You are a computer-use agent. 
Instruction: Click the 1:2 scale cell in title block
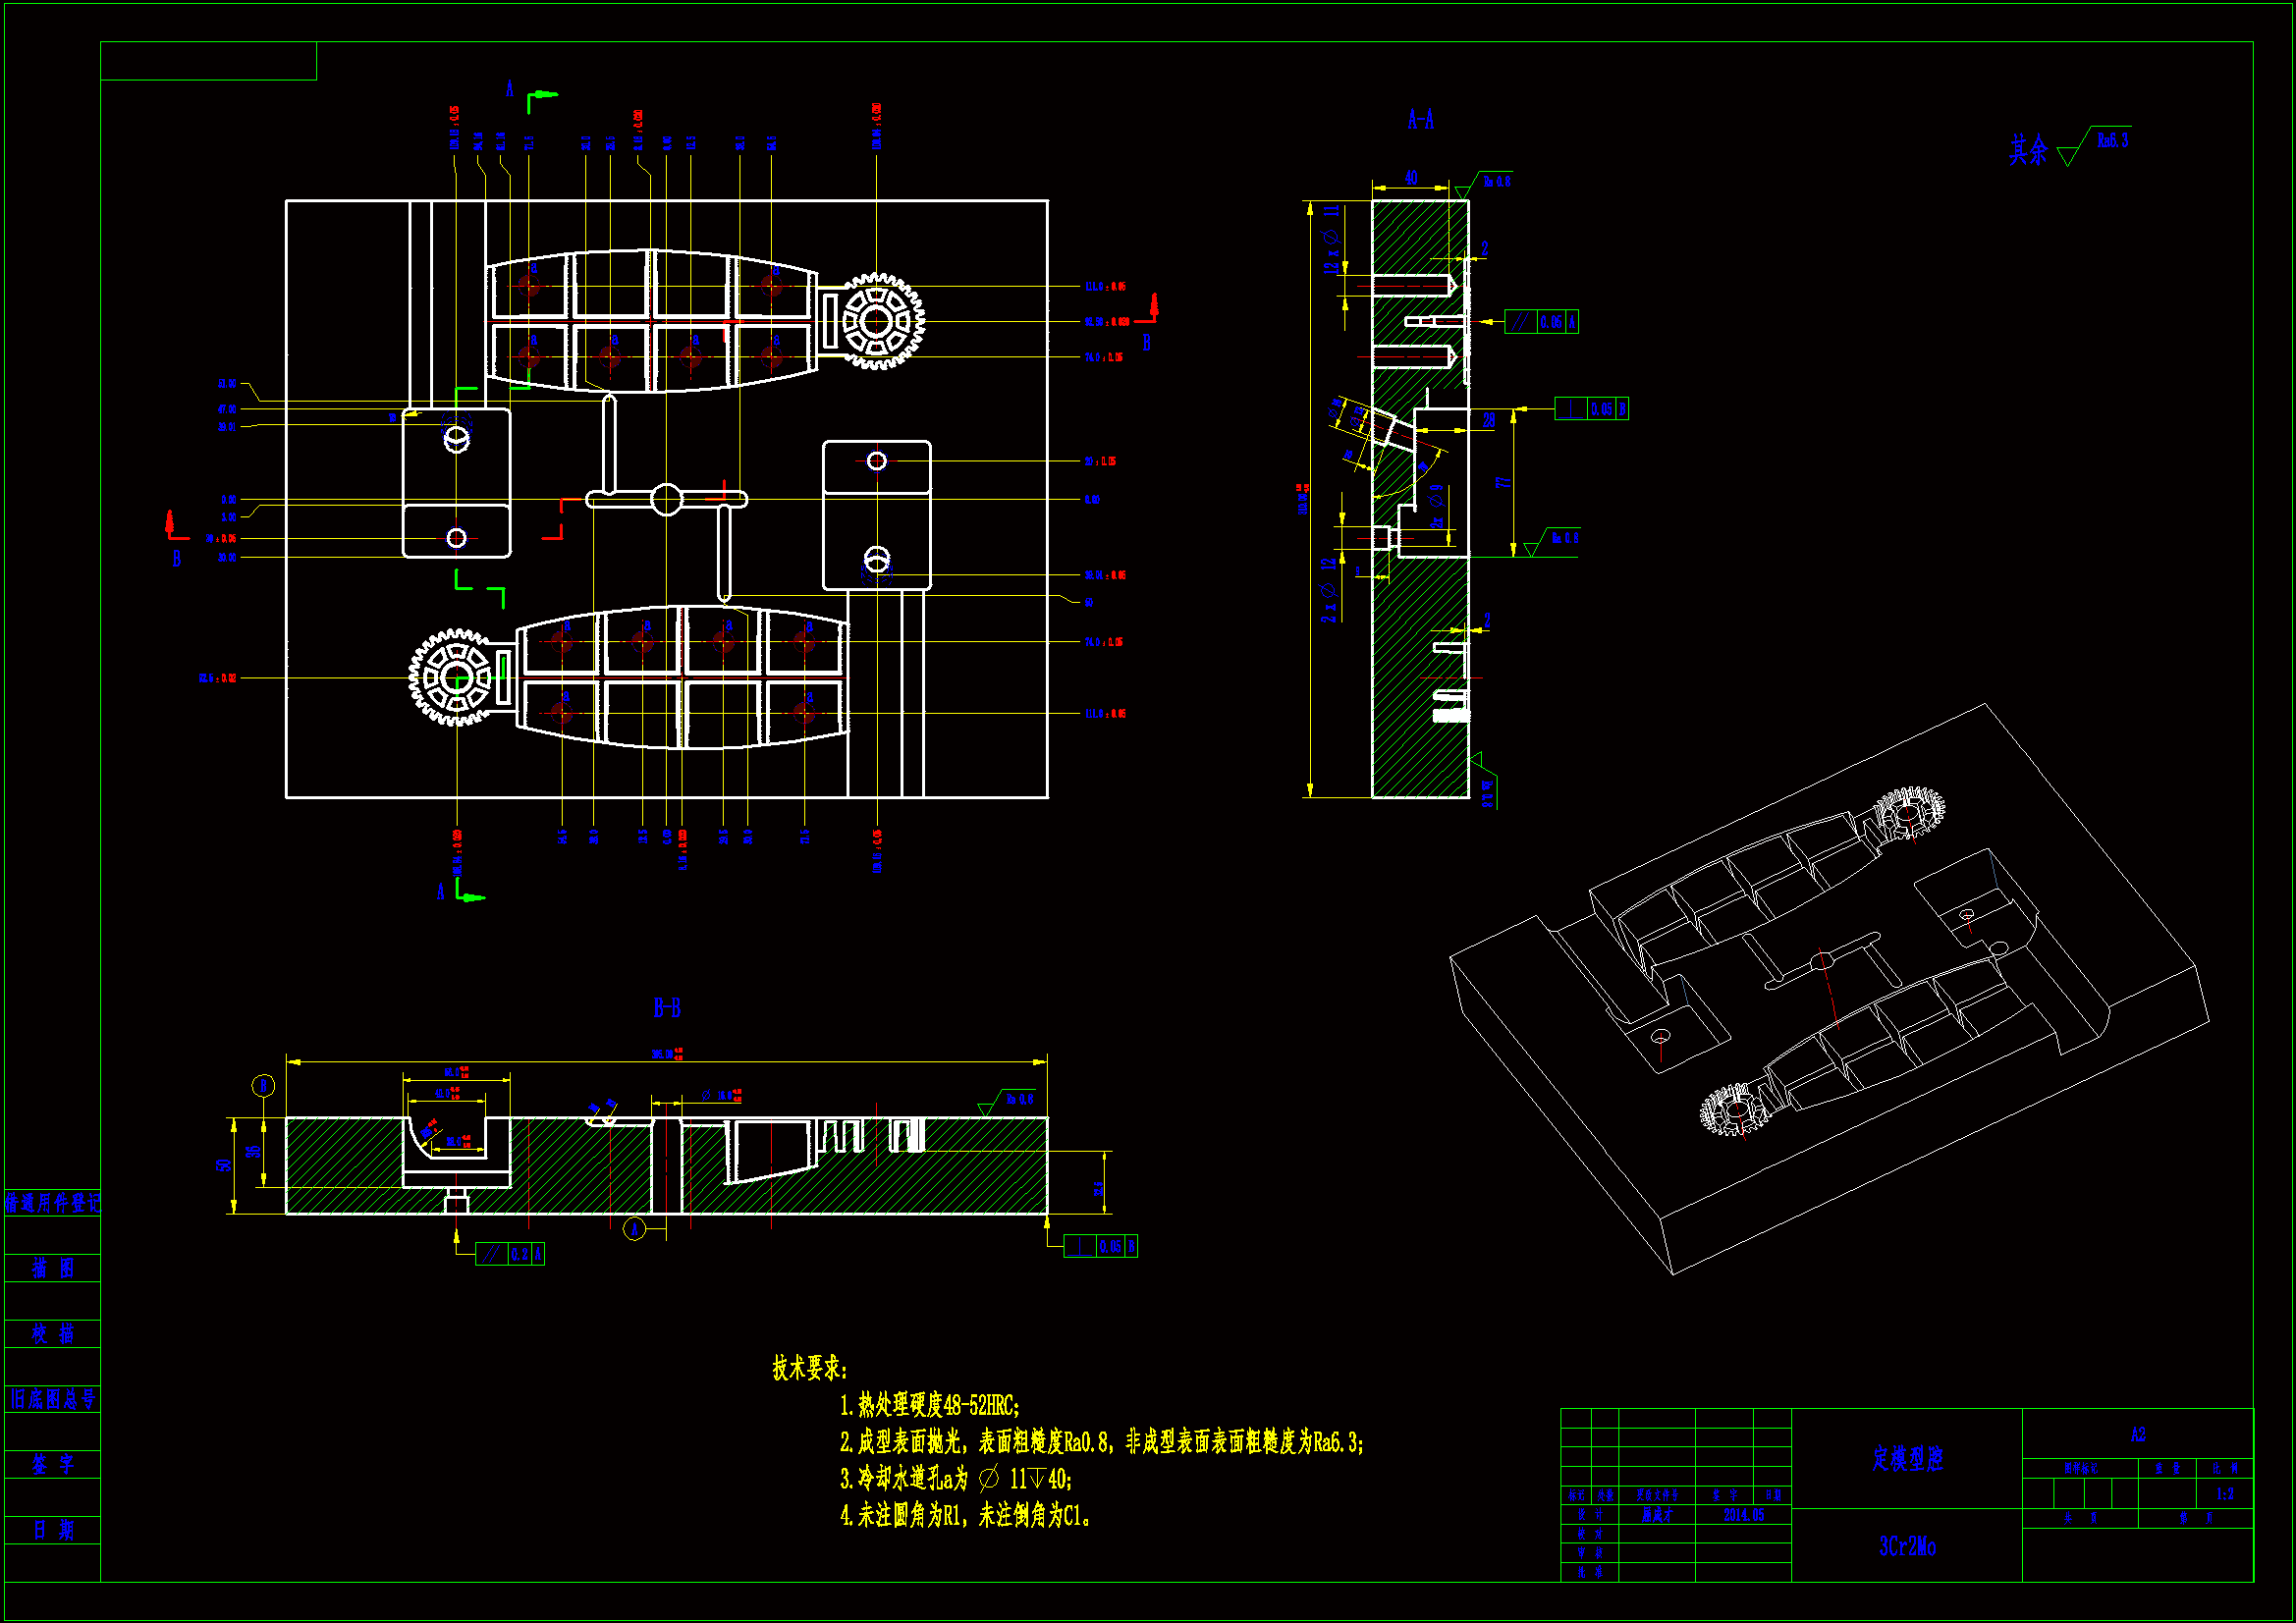[2225, 1494]
